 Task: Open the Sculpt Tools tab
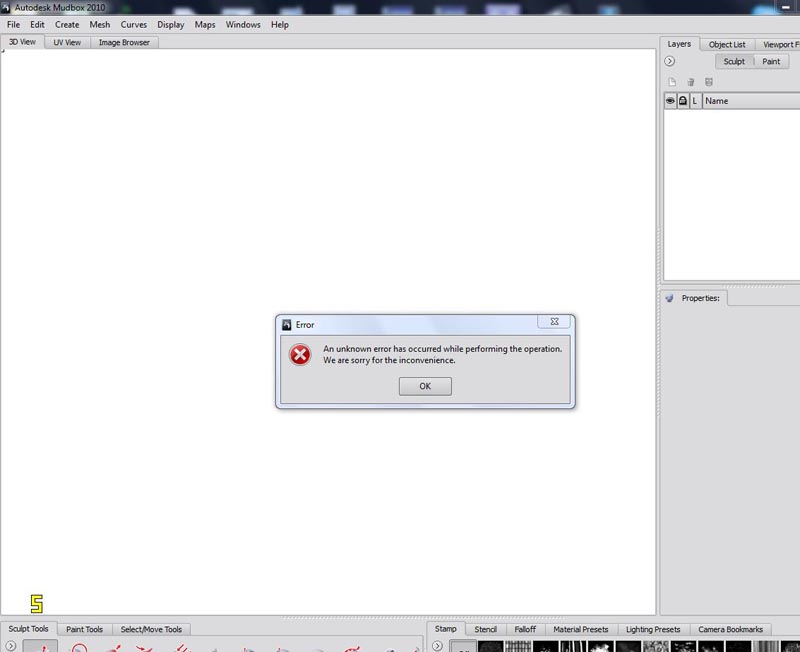coord(28,629)
